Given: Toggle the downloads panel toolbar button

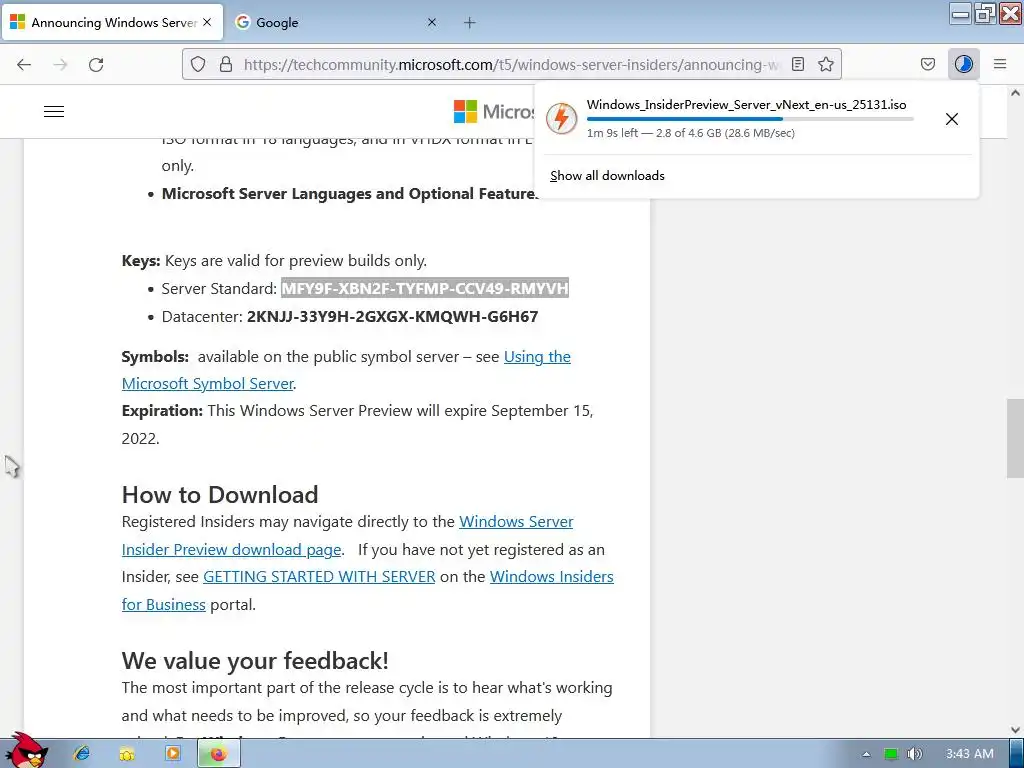Looking at the screenshot, I should (x=963, y=64).
